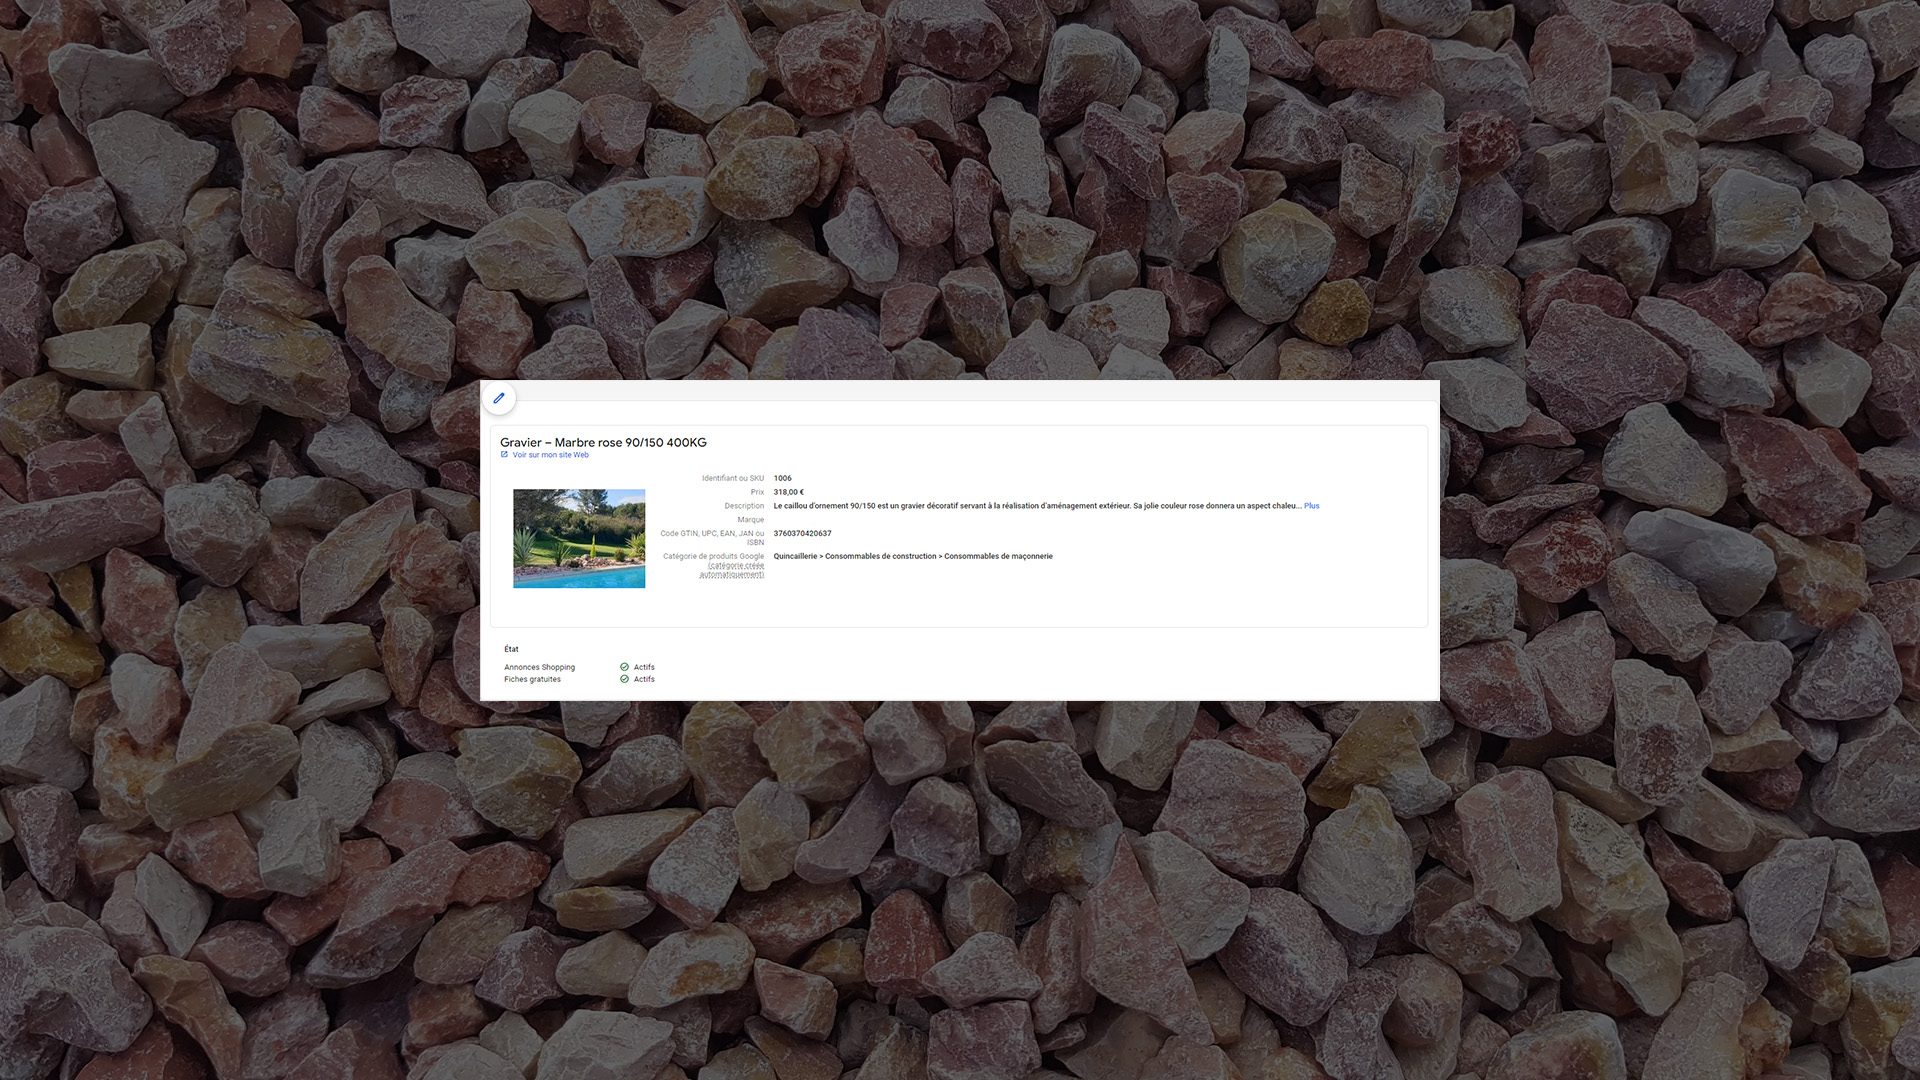Click the description text starting Le caillou d'ornement
The width and height of the screenshot is (1920, 1080).
coord(1038,506)
